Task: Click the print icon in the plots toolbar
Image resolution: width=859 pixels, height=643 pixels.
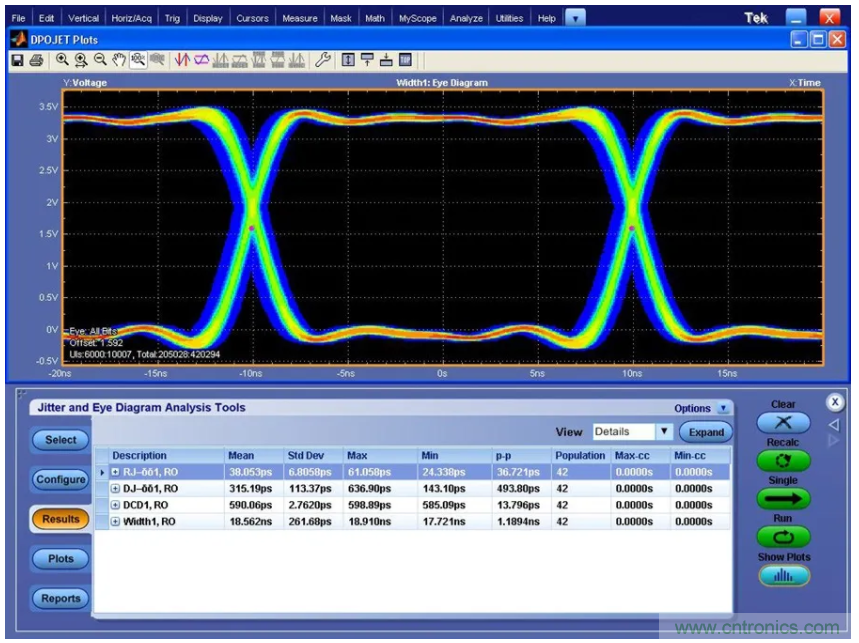Action: click(36, 60)
